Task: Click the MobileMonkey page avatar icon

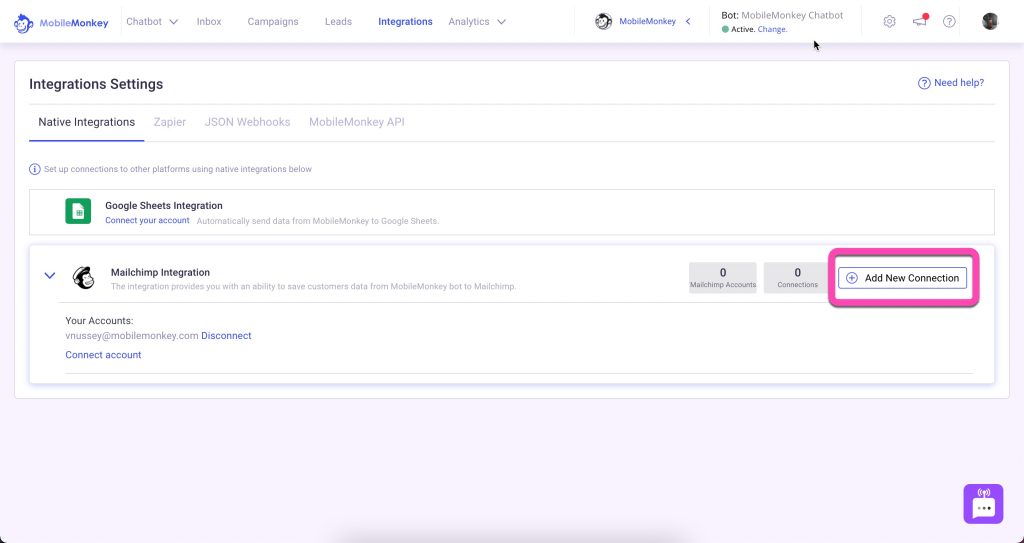Action: [603, 22]
